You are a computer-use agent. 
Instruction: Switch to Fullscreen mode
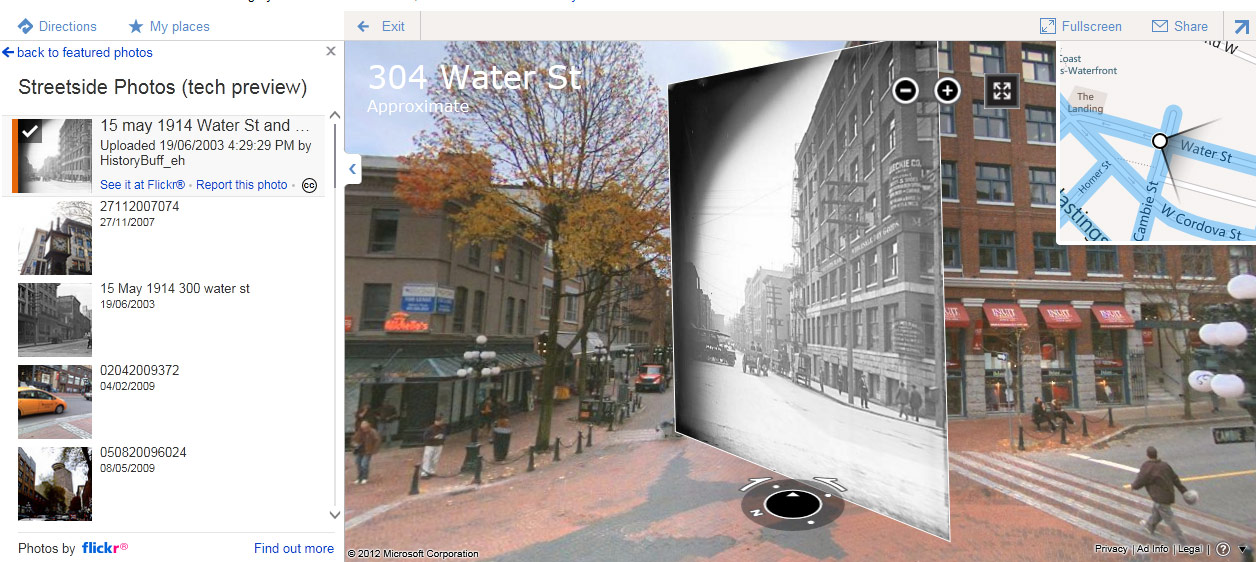(1081, 26)
